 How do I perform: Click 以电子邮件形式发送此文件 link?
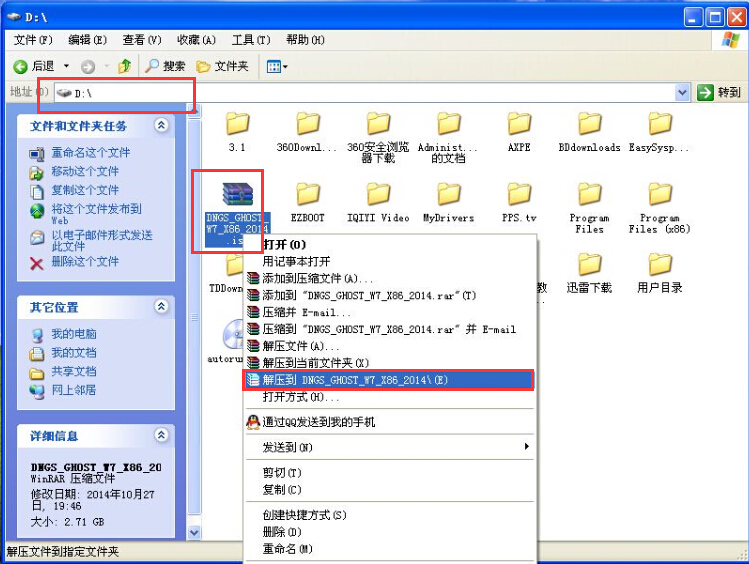click(x=102, y=240)
